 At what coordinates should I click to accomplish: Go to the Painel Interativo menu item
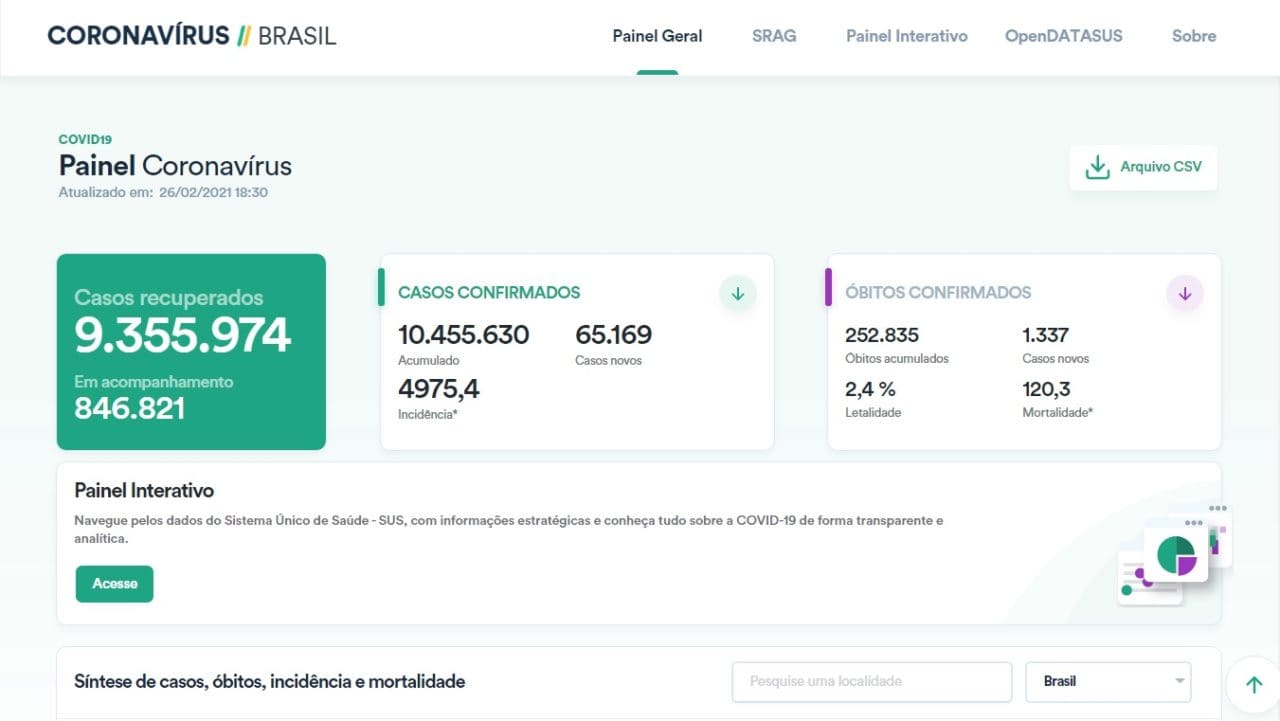(906, 36)
